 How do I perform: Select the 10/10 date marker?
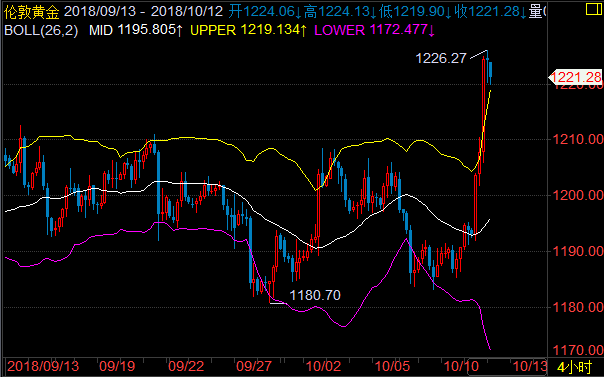[461, 366]
